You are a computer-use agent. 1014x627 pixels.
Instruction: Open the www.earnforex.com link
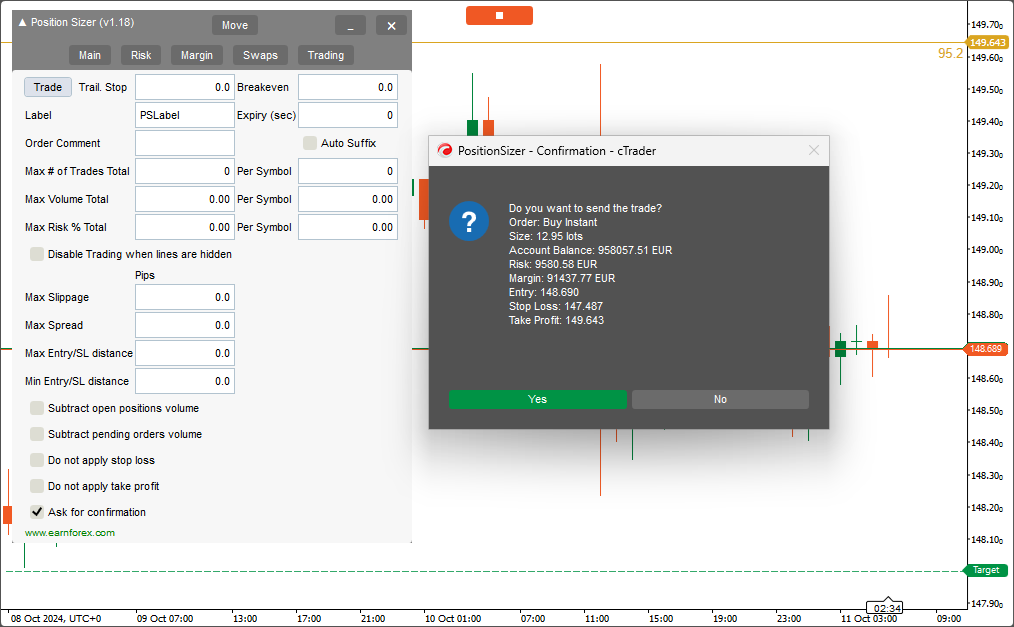70,533
